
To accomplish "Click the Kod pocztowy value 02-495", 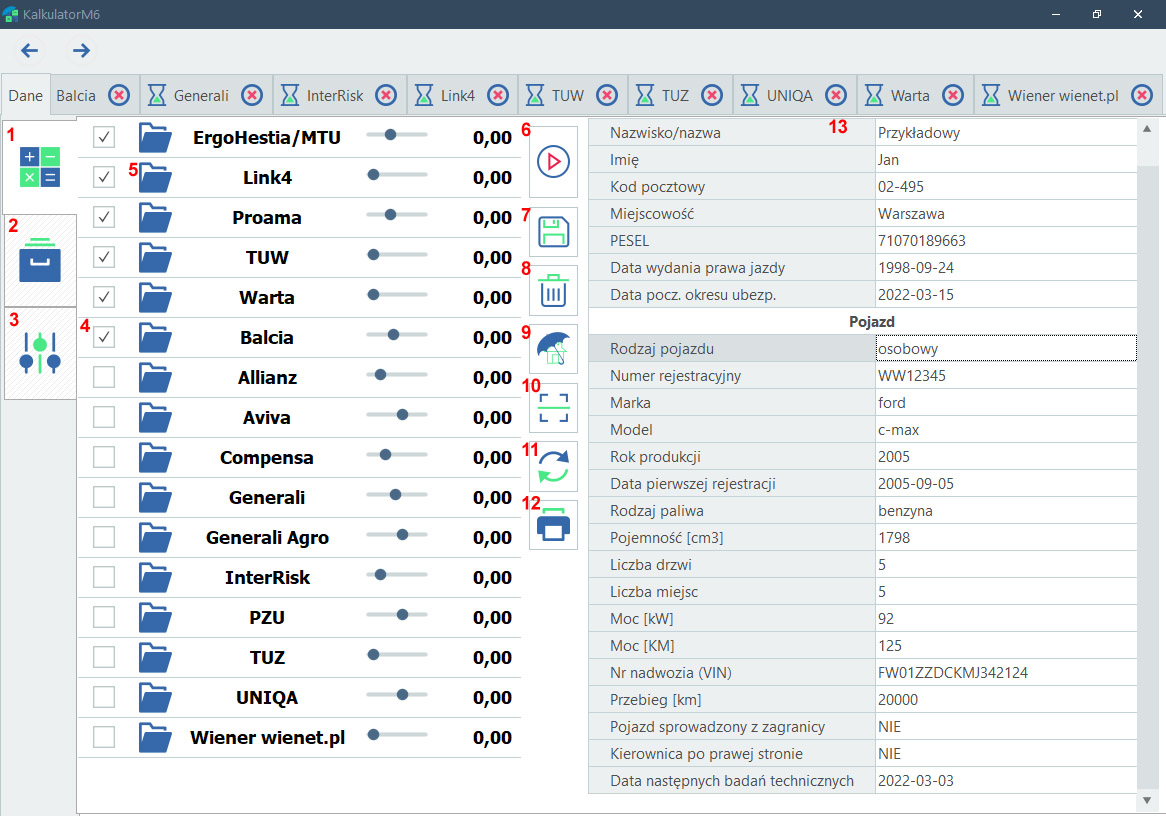I will pos(1006,187).
